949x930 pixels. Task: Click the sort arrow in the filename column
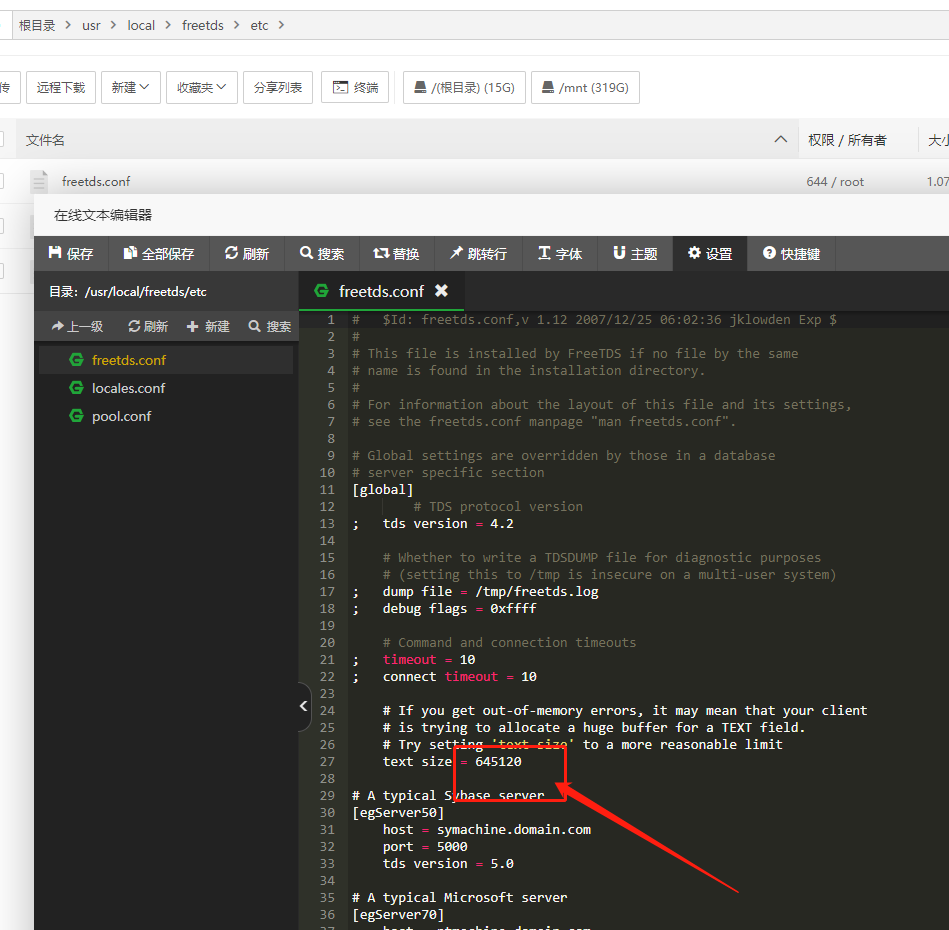(x=781, y=139)
